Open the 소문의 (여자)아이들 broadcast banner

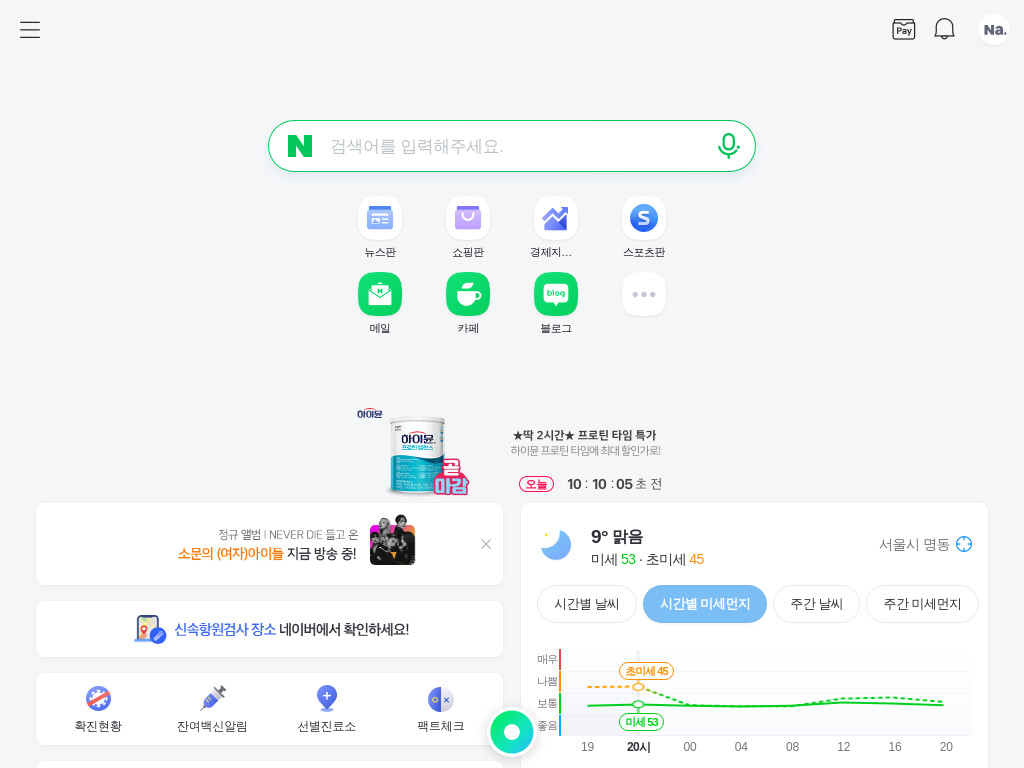pos(269,544)
